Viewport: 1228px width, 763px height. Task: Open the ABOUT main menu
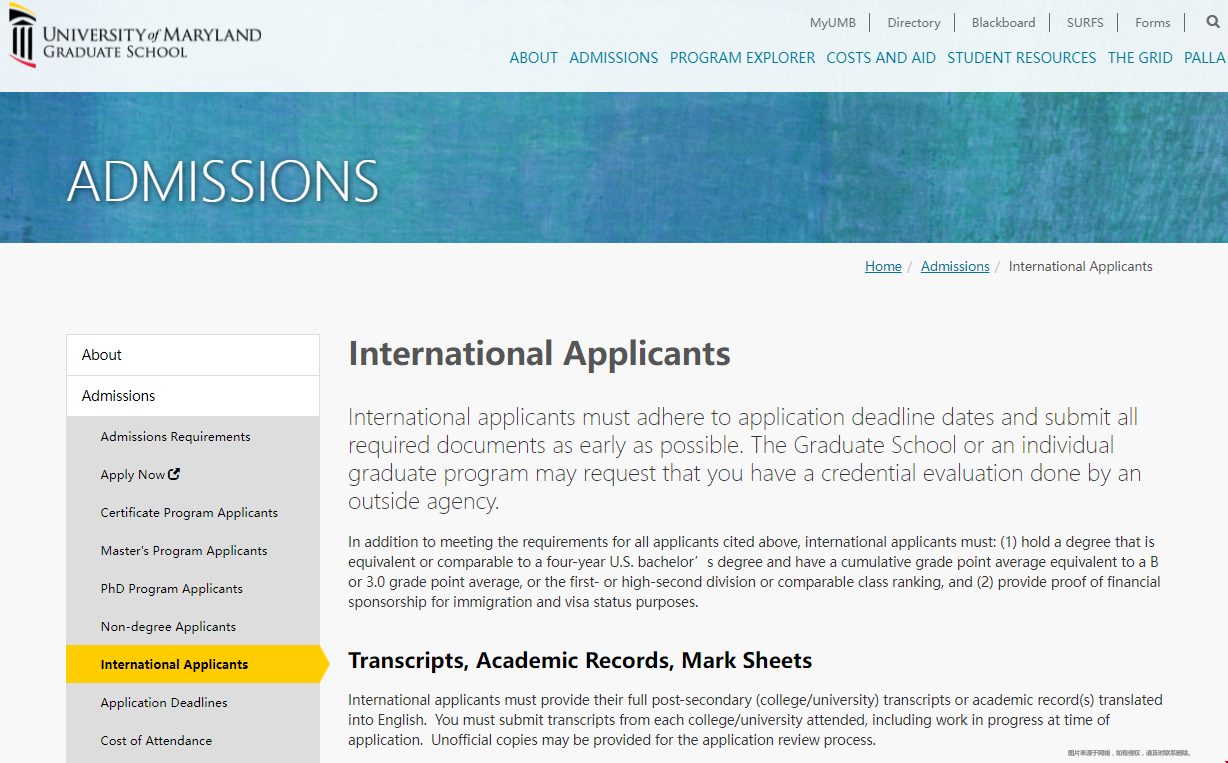pyautogui.click(x=533, y=58)
